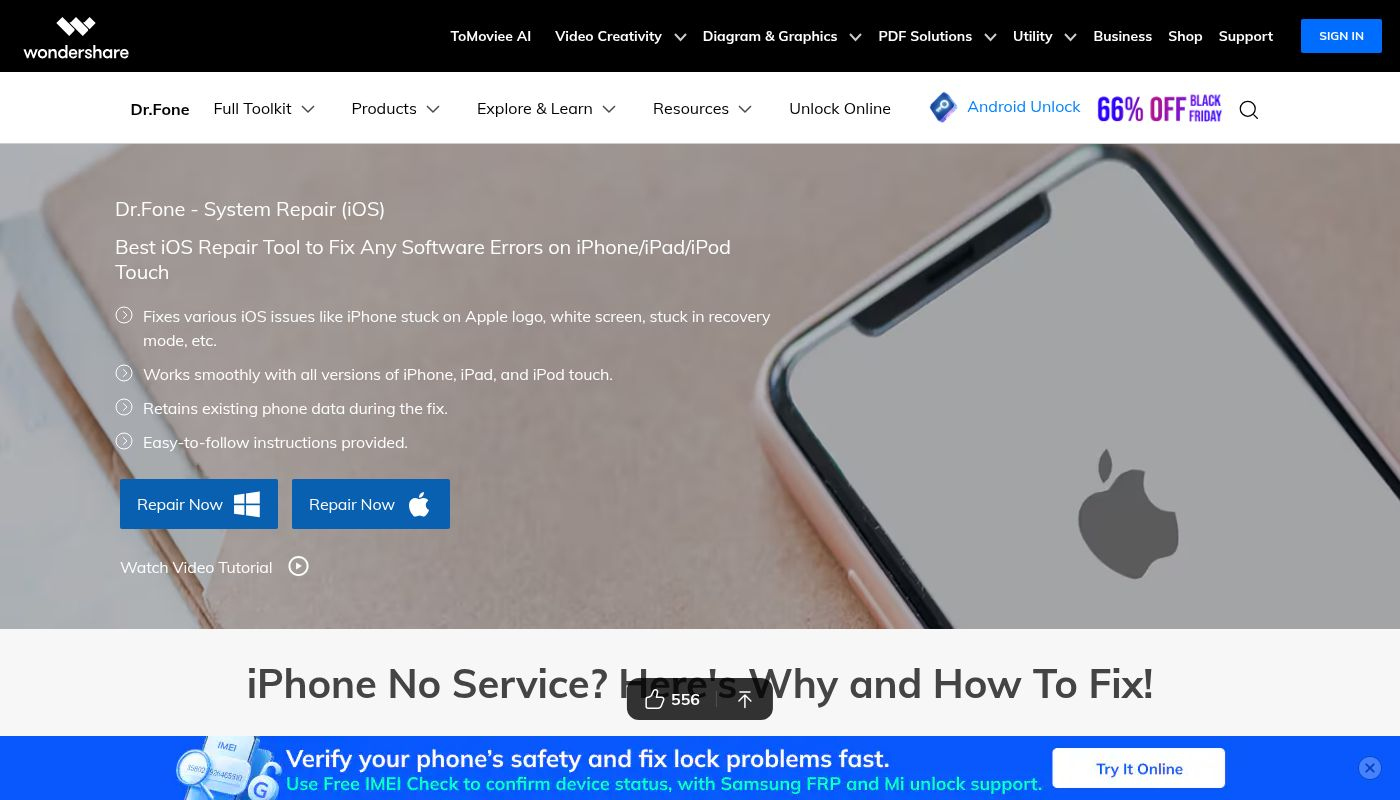Click the scroll-to-top arrow icon
The width and height of the screenshot is (1400, 800).
point(744,699)
